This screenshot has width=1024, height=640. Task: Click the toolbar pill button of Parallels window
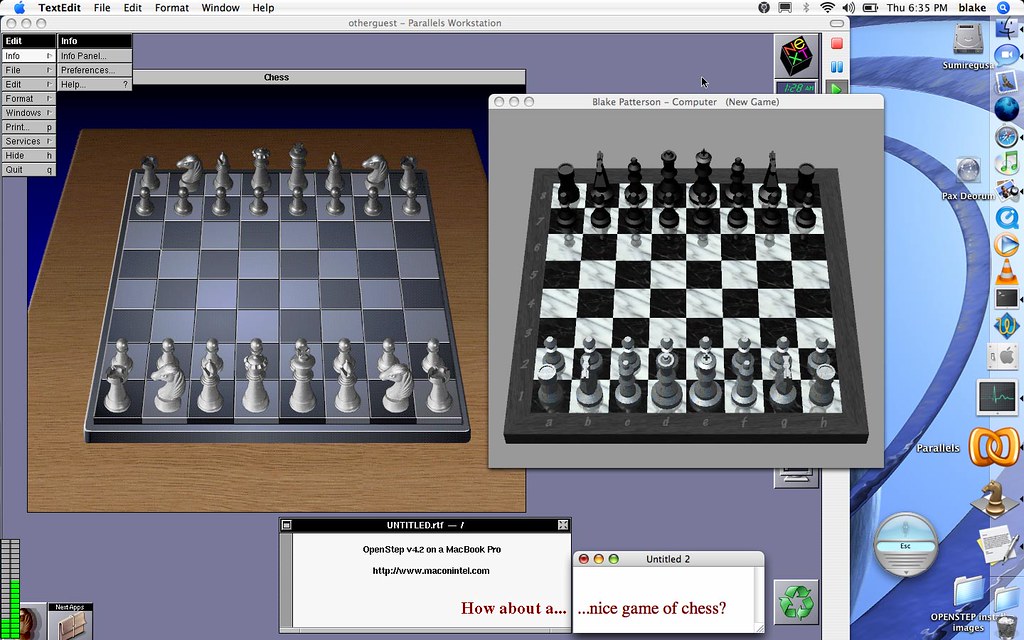click(837, 24)
